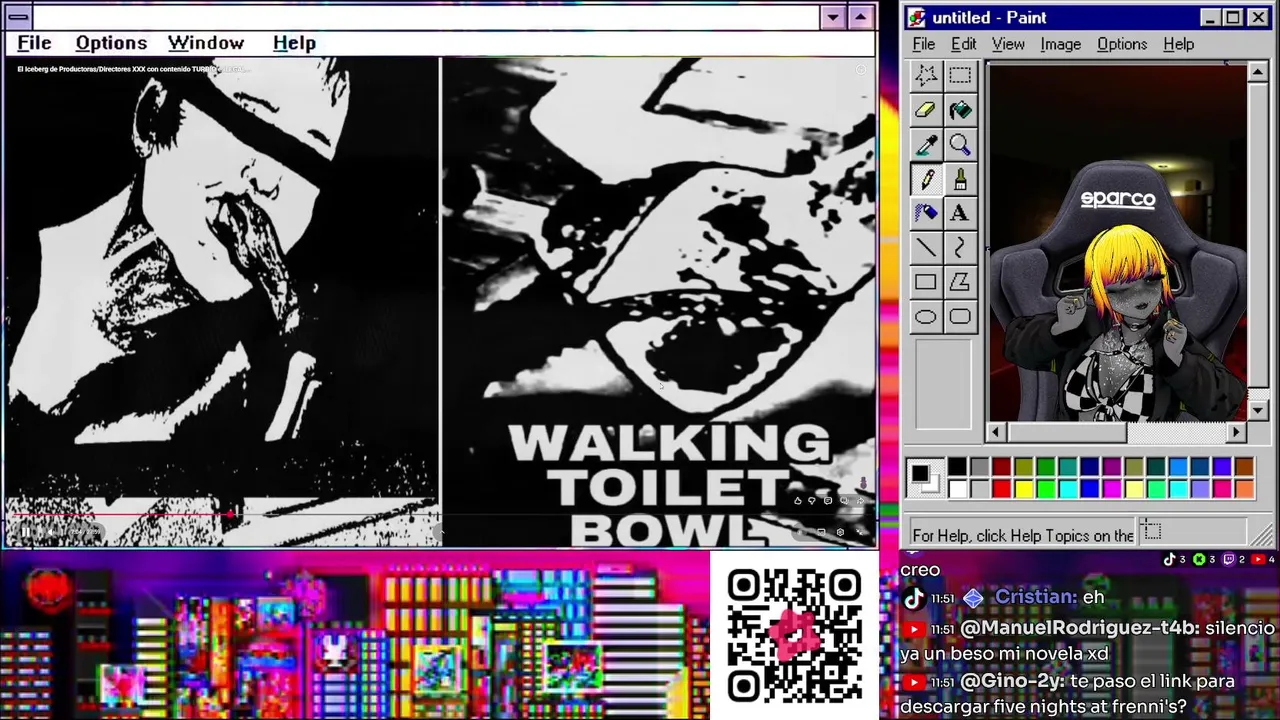Pick the orange swatch in the palette
The width and height of the screenshot is (1280, 720).
(1243, 489)
